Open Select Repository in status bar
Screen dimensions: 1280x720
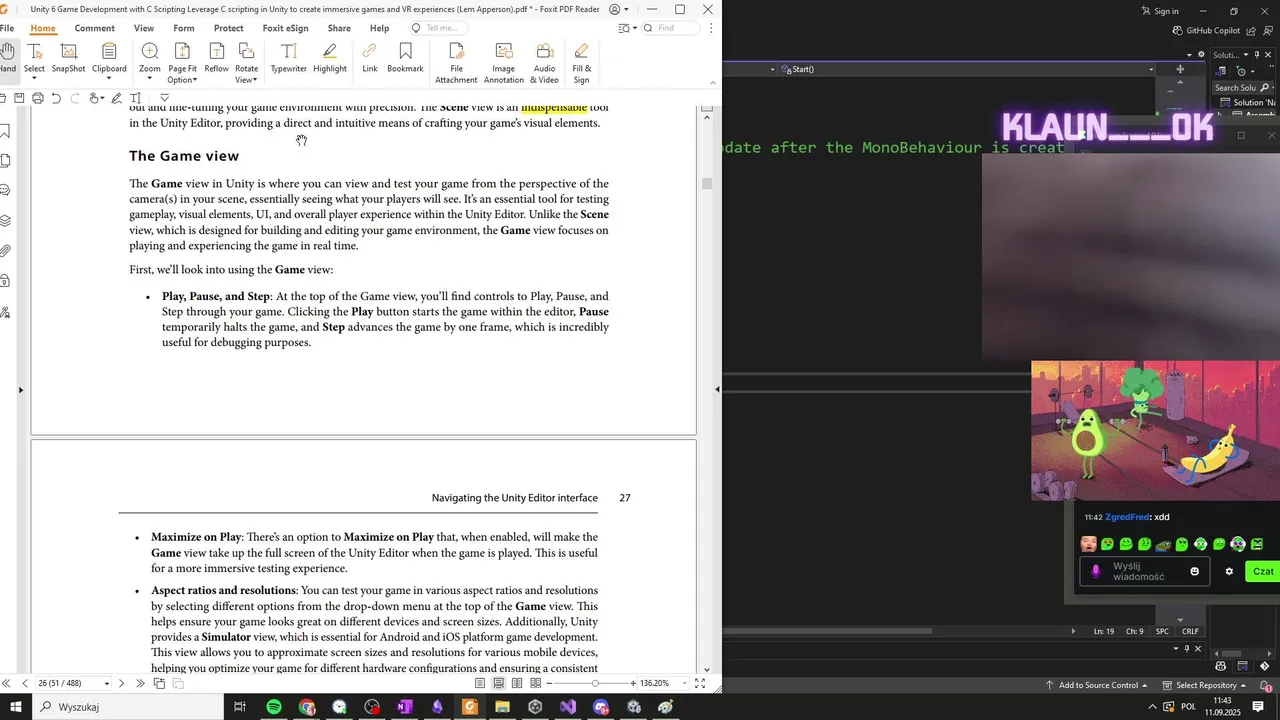click(x=1206, y=685)
